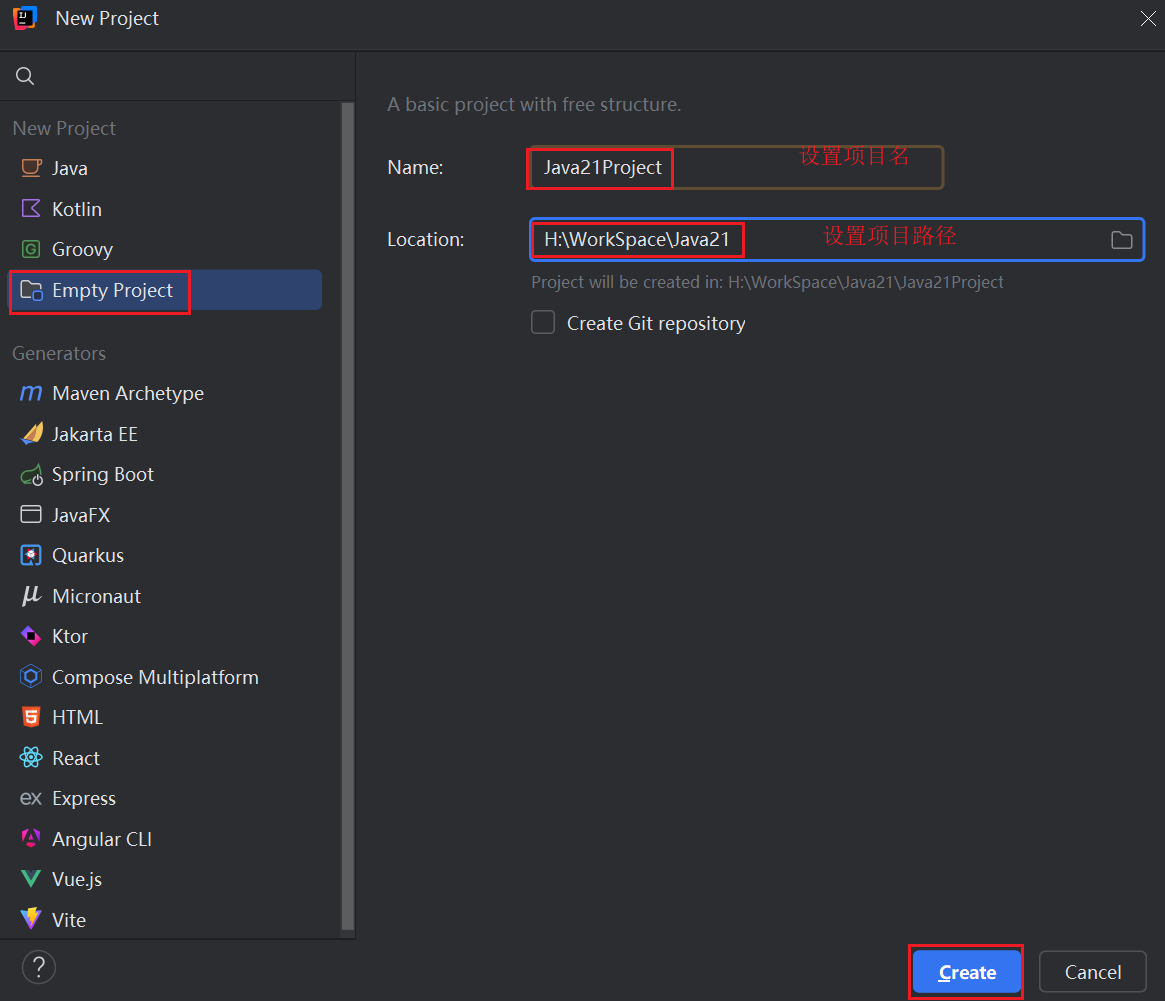Click the Java coffee cup icon
1165x1001 pixels.
coord(31,168)
